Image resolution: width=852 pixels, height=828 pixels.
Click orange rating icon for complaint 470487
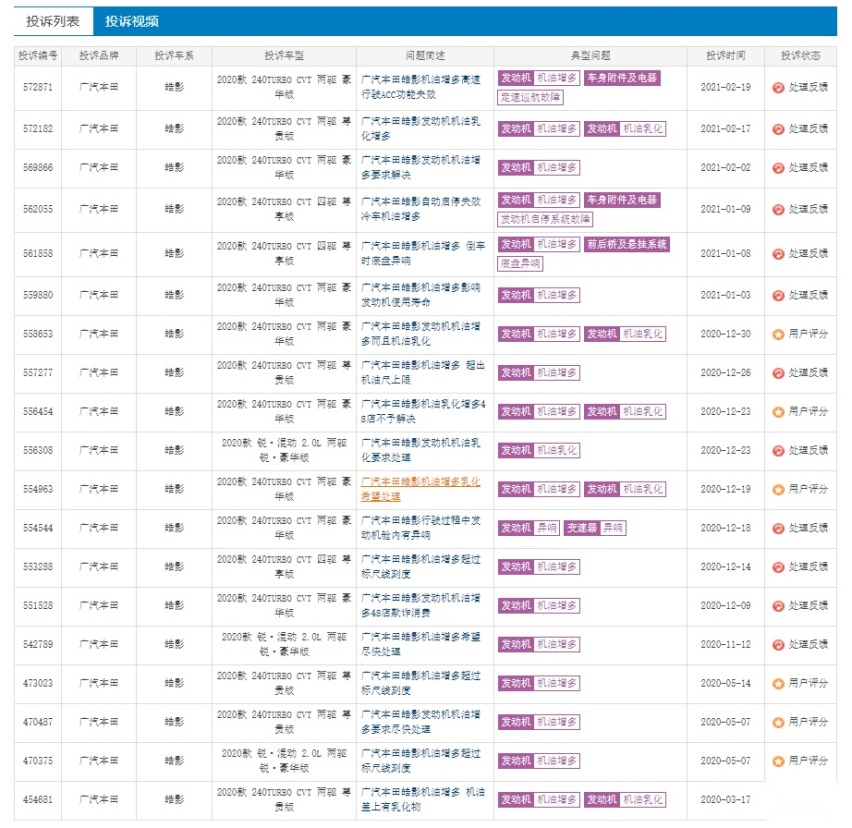(778, 723)
